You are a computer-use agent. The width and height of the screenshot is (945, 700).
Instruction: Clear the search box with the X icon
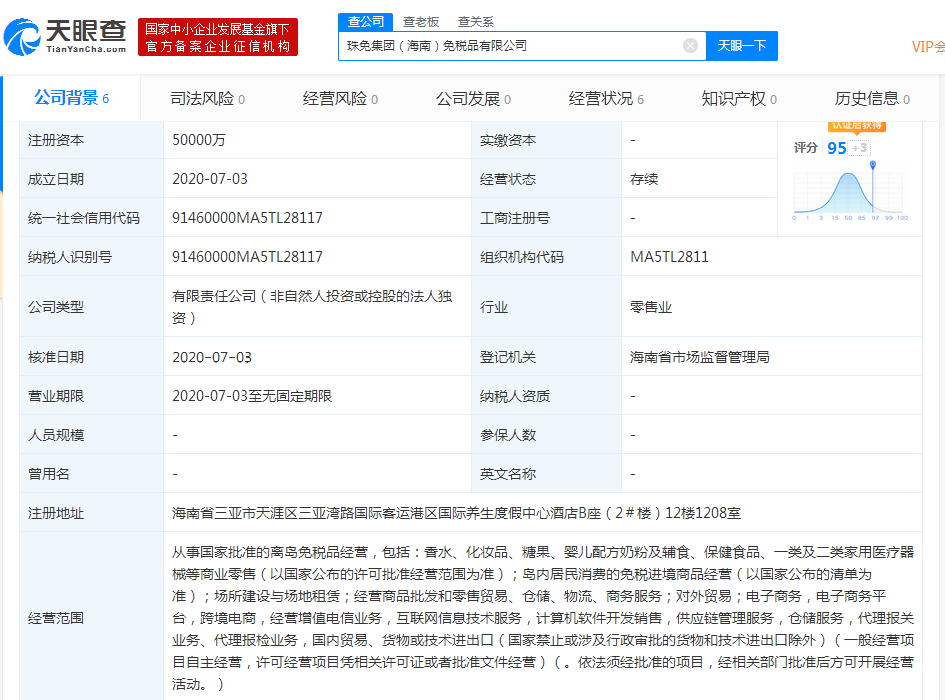click(691, 46)
